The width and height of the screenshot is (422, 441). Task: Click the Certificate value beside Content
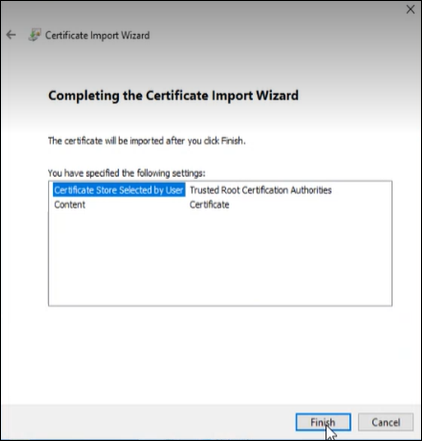pos(209,205)
